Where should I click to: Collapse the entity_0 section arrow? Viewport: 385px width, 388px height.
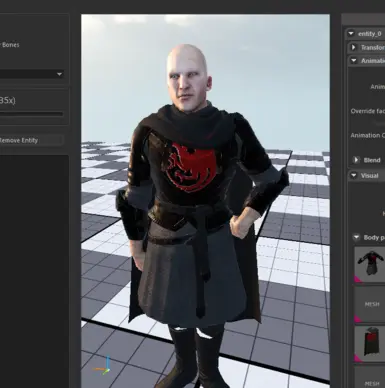point(351,34)
